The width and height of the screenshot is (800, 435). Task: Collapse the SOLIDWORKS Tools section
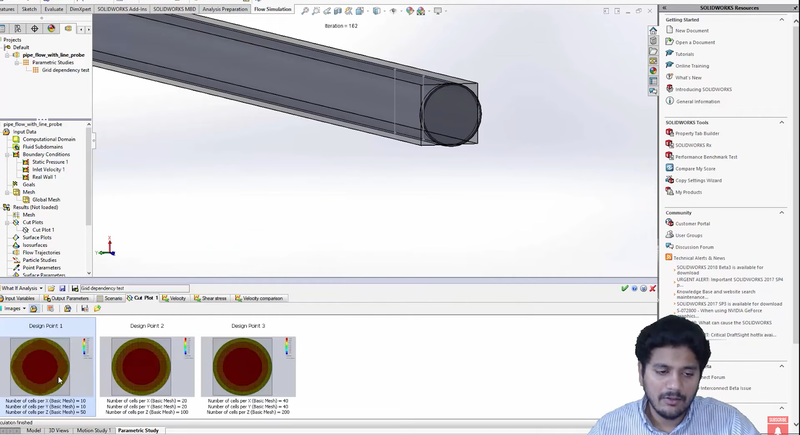coord(782,122)
